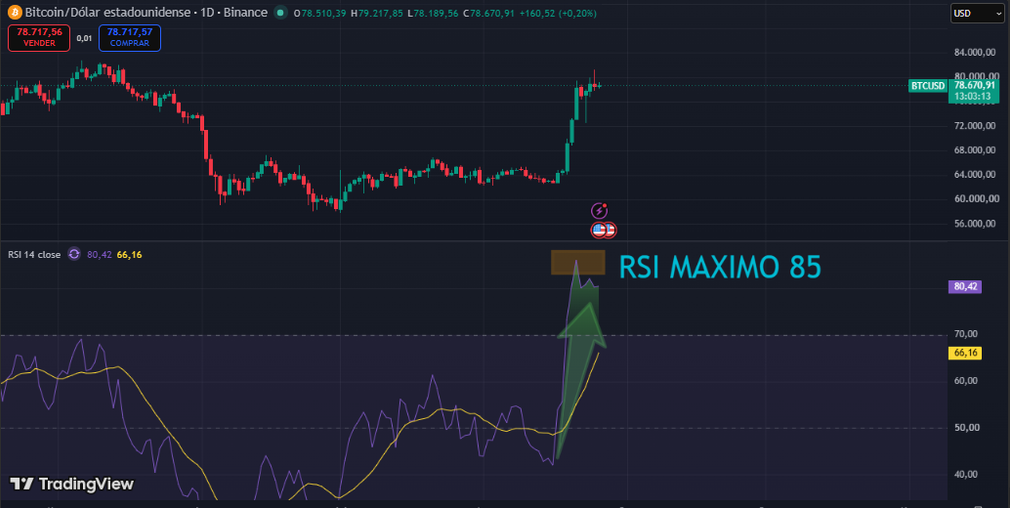Click the low value L78.189,56
Viewport: 1010px width, 508px height.
tap(435, 14)
